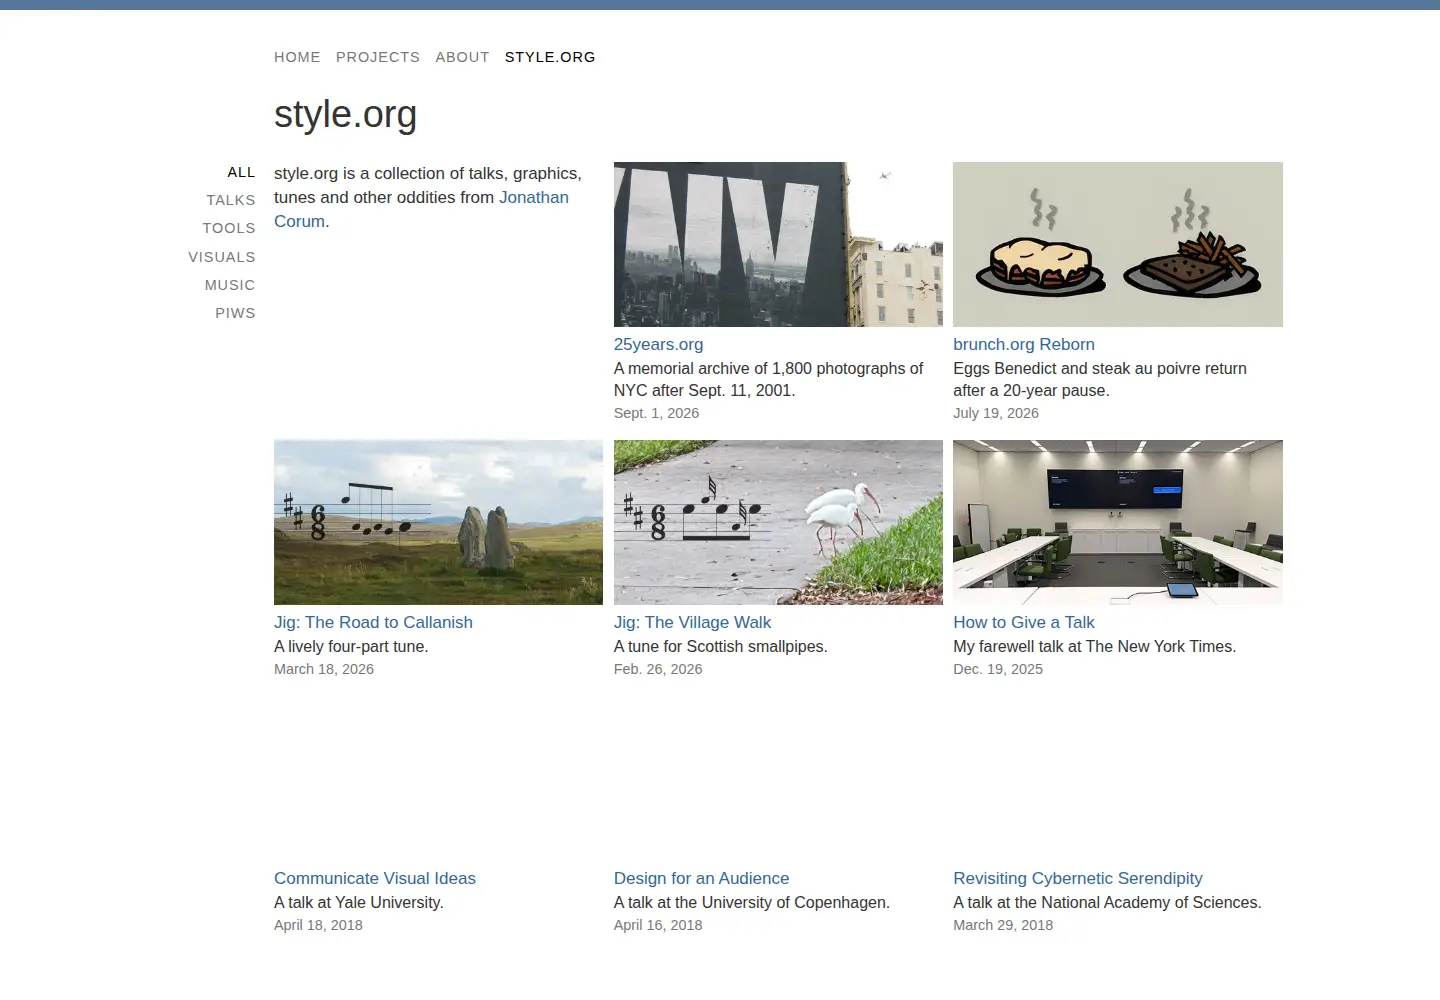Click 'A talk at the National Academy of Sciences.'
The image size is (1440, 1000).
pyautogui.click(x=1107, y=902)
